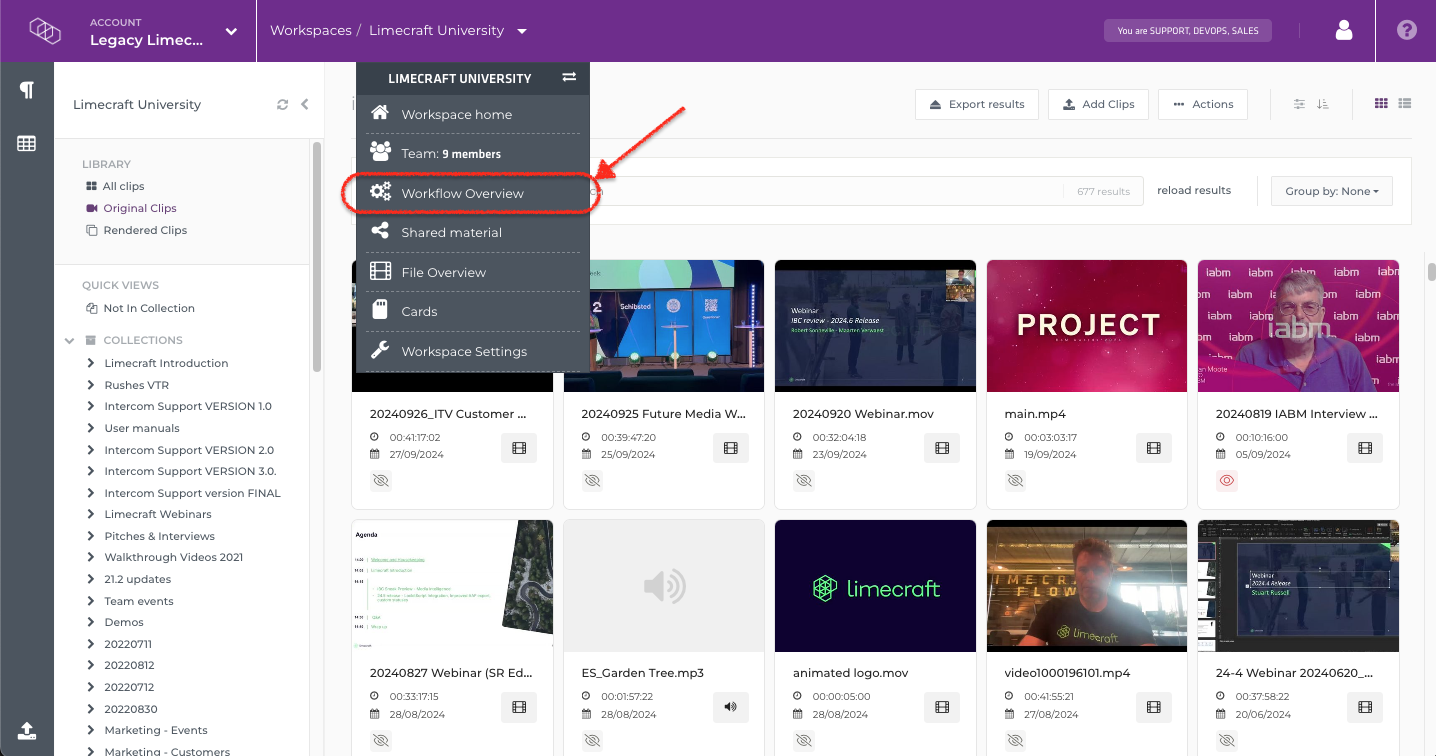Open the Actions button
Screen dimensions: 1436x756
coord(1203,104)
